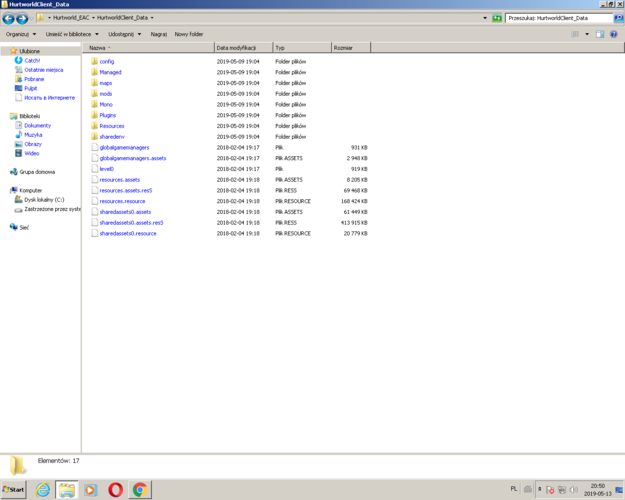Open Ulubione in the navigation pane
Screen dimensions: 625x500
click(29, 51)
